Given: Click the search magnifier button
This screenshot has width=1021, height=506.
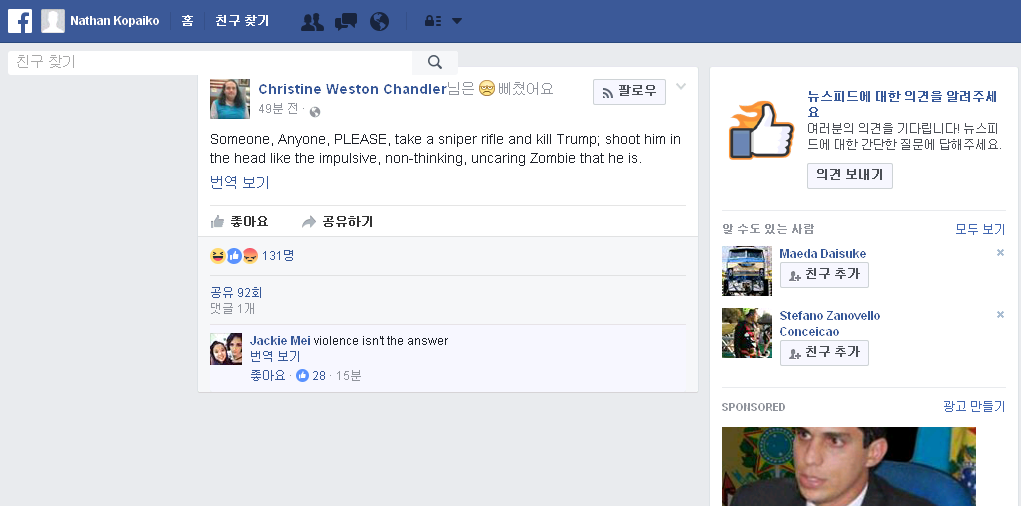Looking at the screenshot, I should [x=435, y=63].
